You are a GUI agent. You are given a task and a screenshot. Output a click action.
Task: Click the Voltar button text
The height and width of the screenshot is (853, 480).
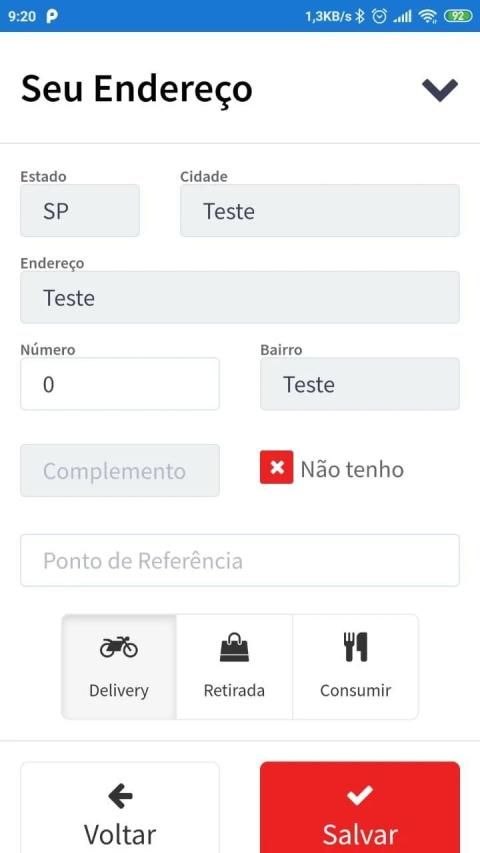pyautogui.click(x=120, y=835)
